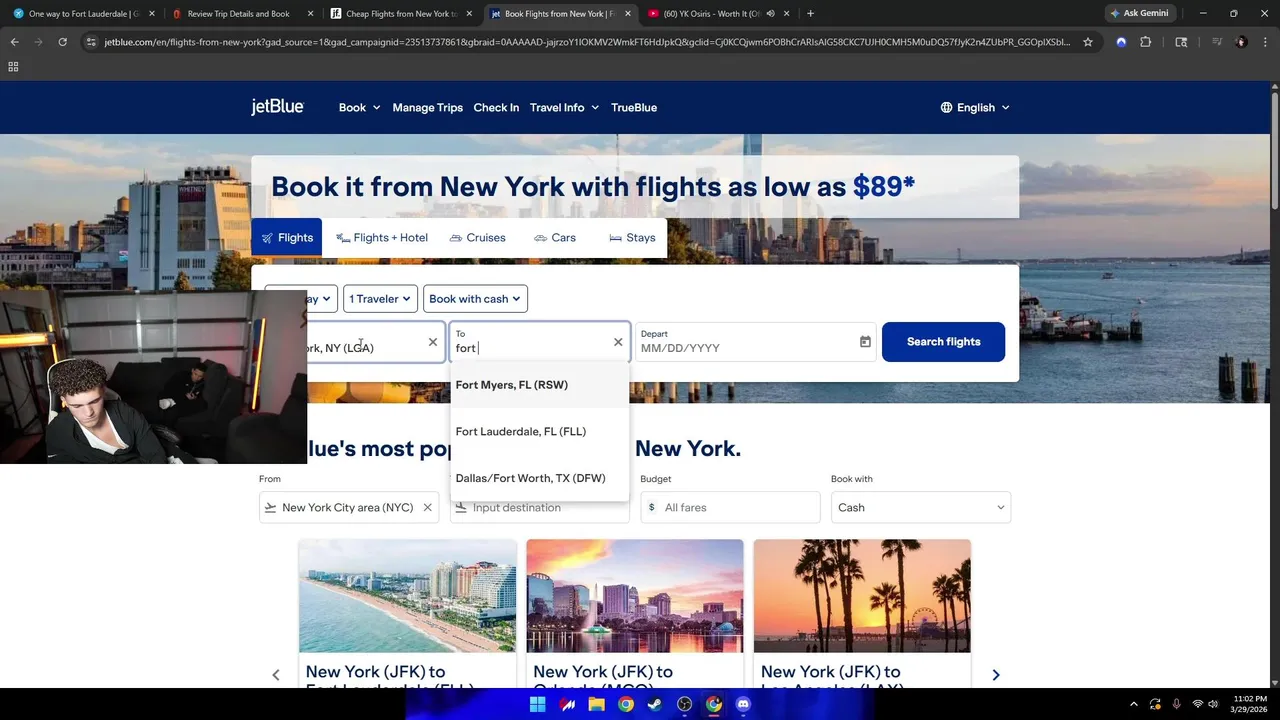The width and height of the screenshot is (1280, 720).
Task: Switch to Review Trip Details browser tab
Action: tap(240, 14)
